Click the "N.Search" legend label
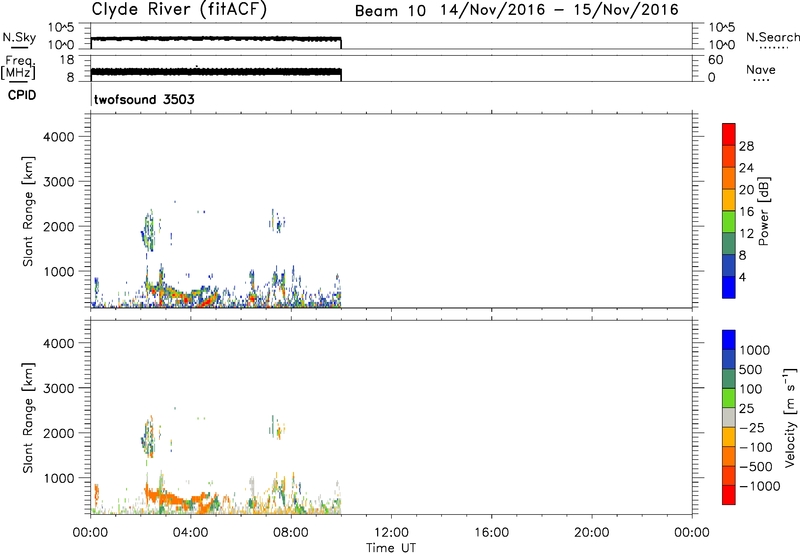This screenshot has width=800, height=554. (773, 37)
